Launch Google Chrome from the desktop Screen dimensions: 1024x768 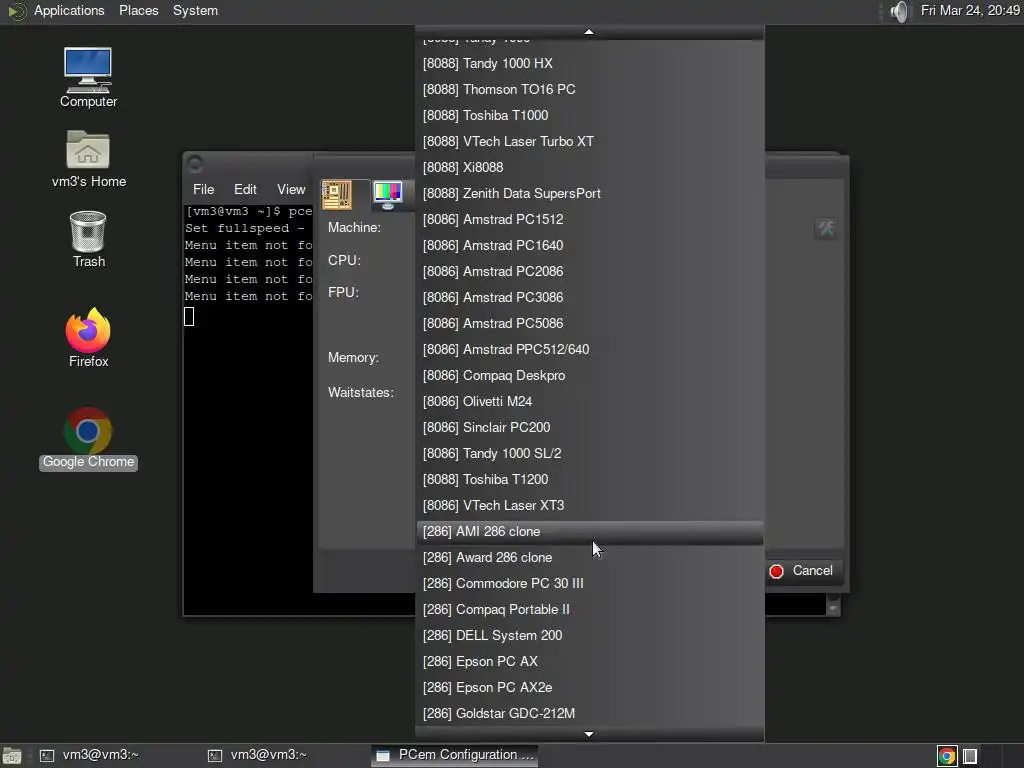[x=88, y=438]
